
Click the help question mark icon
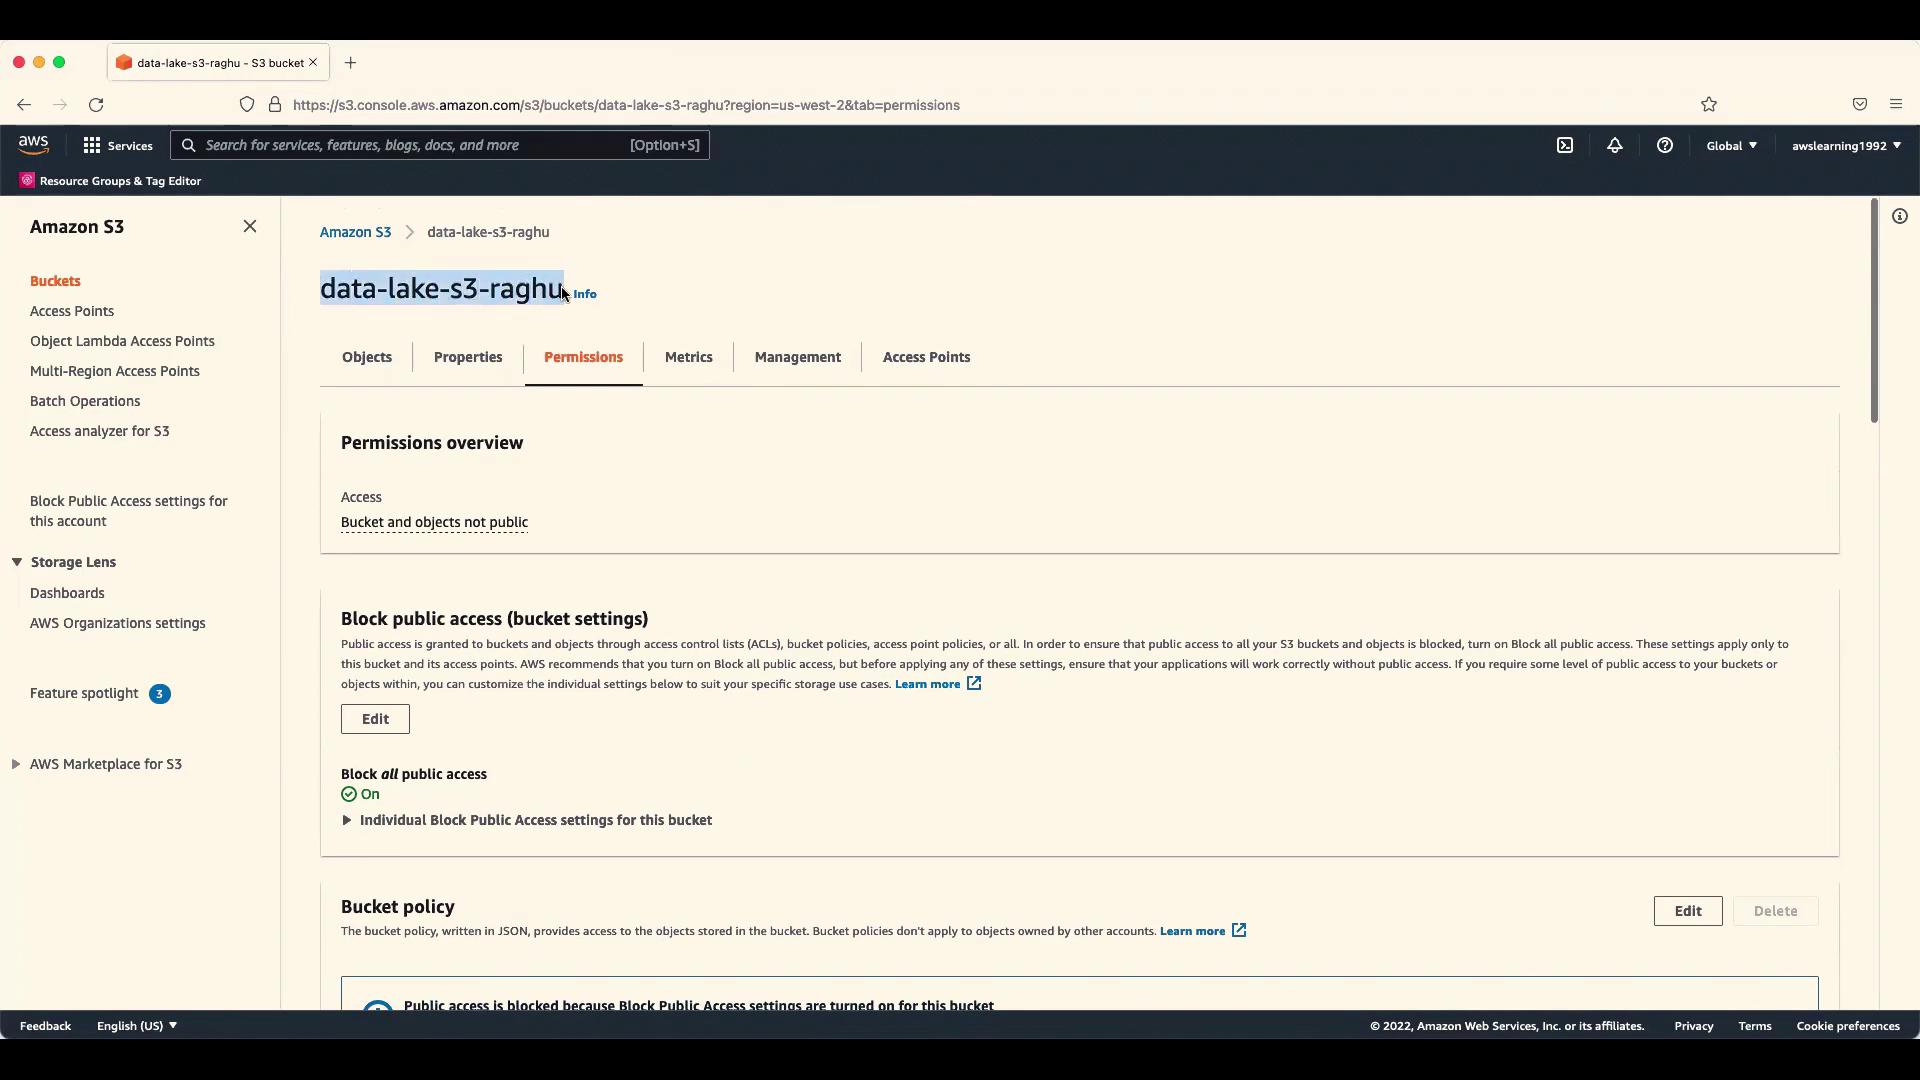(1665, 145)
